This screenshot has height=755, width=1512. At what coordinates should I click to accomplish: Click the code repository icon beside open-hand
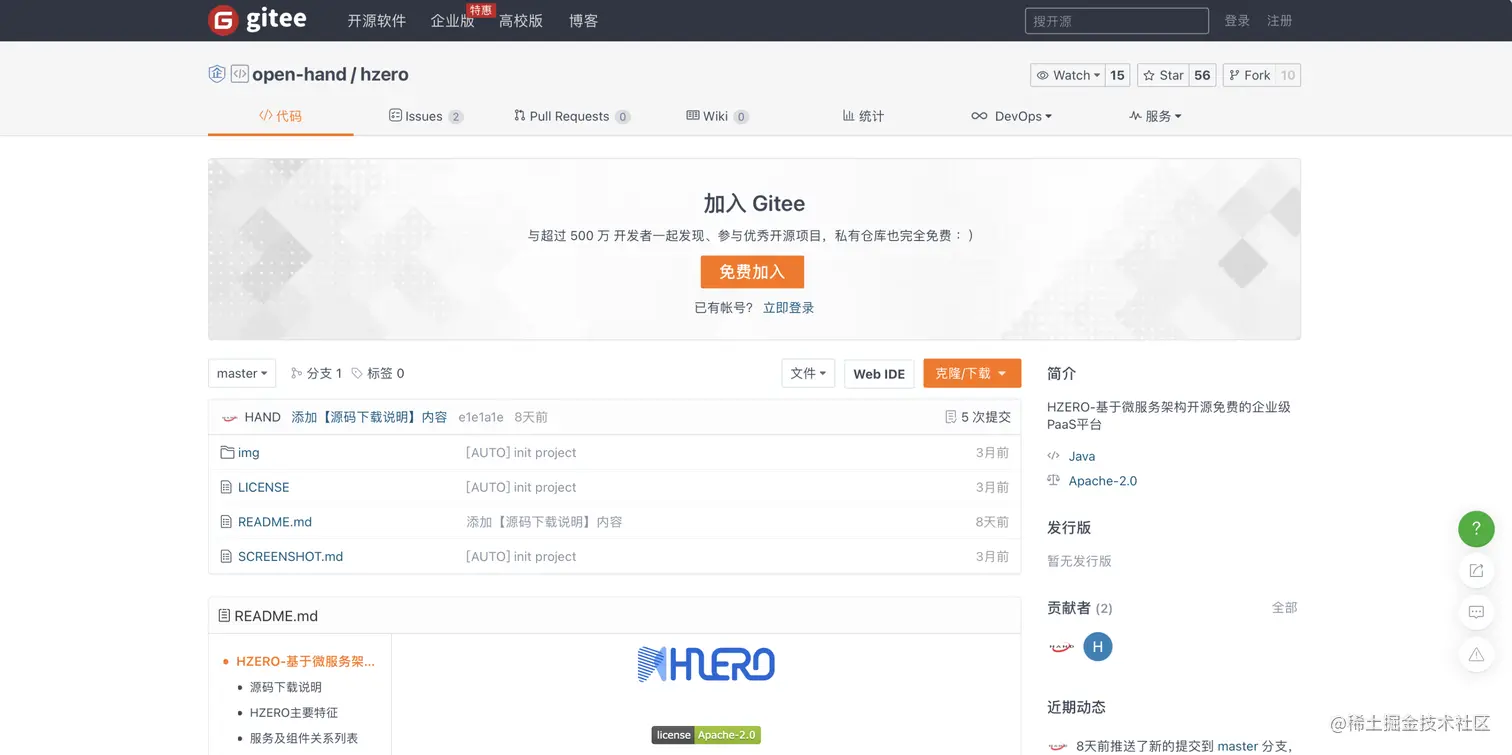pyautogui.click(x=239, y=74)
